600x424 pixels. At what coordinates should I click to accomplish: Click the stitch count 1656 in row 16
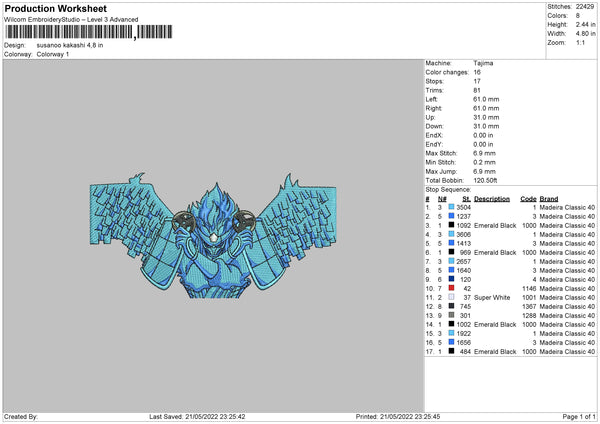coord(463,342)
